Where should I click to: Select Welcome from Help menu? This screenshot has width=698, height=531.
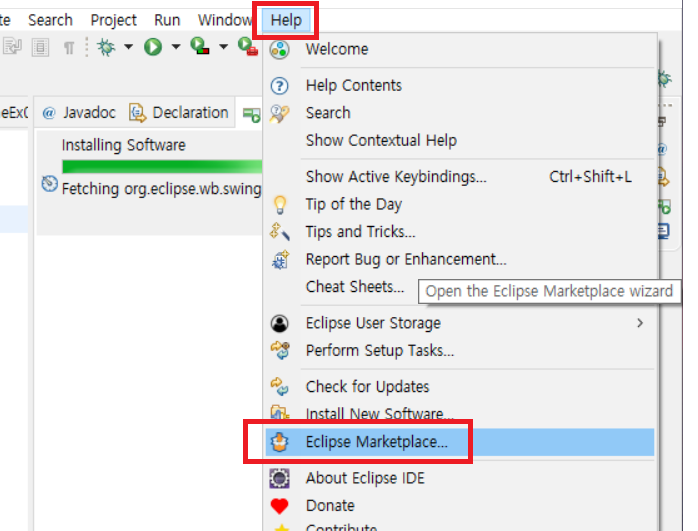click(460, 49)
